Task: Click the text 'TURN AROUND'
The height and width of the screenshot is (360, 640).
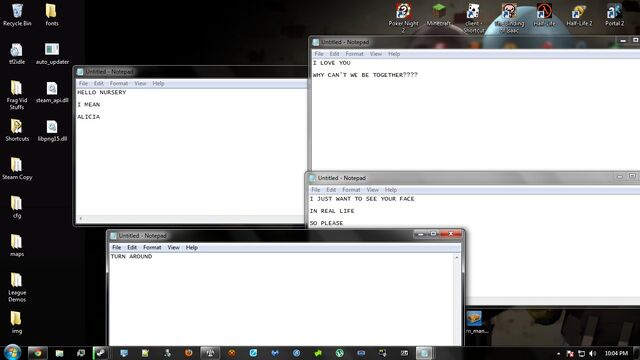Action: click(x=131, y=256)
